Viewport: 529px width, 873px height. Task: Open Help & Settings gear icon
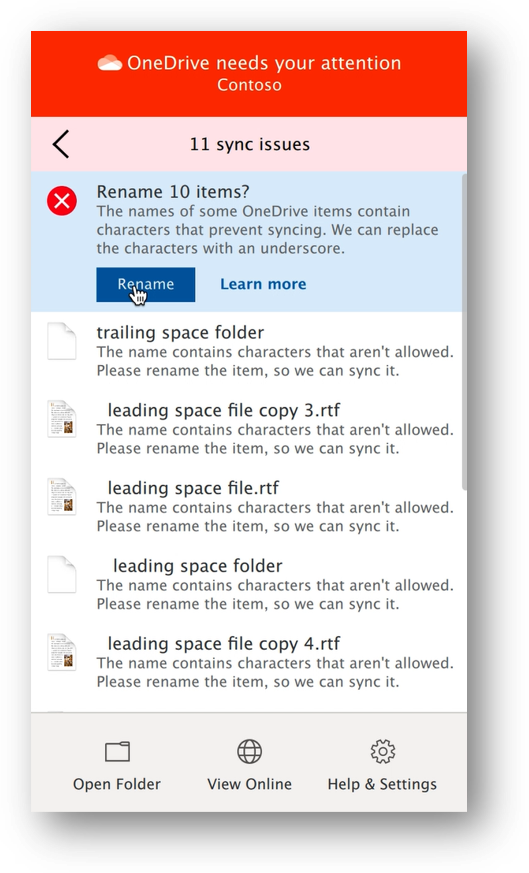(x=383, y=751)
